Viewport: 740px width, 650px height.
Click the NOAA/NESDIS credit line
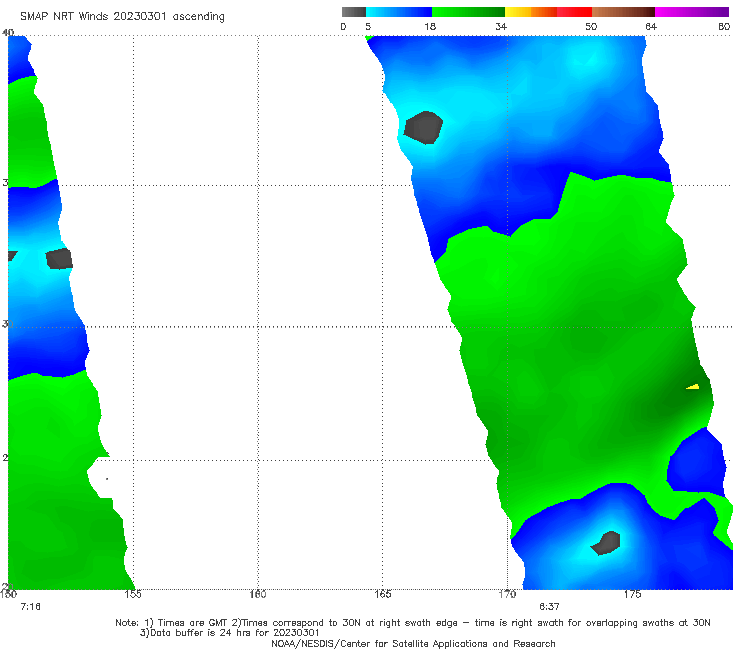point(413,643)
